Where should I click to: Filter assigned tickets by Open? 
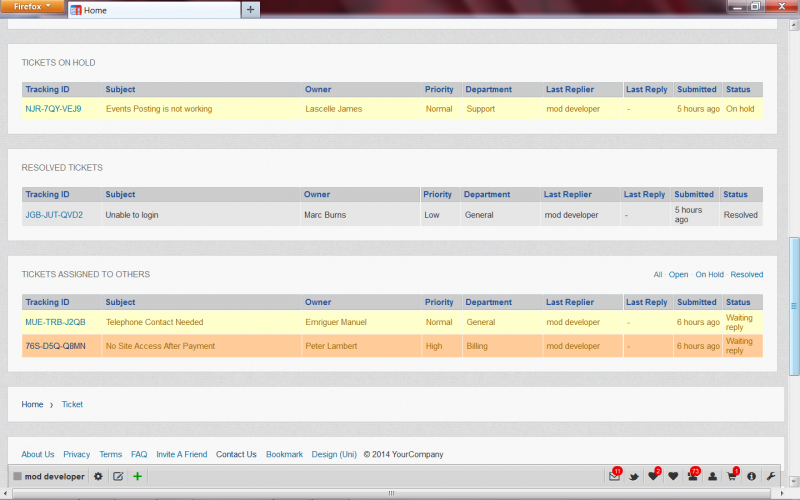[x=678, y=274]
